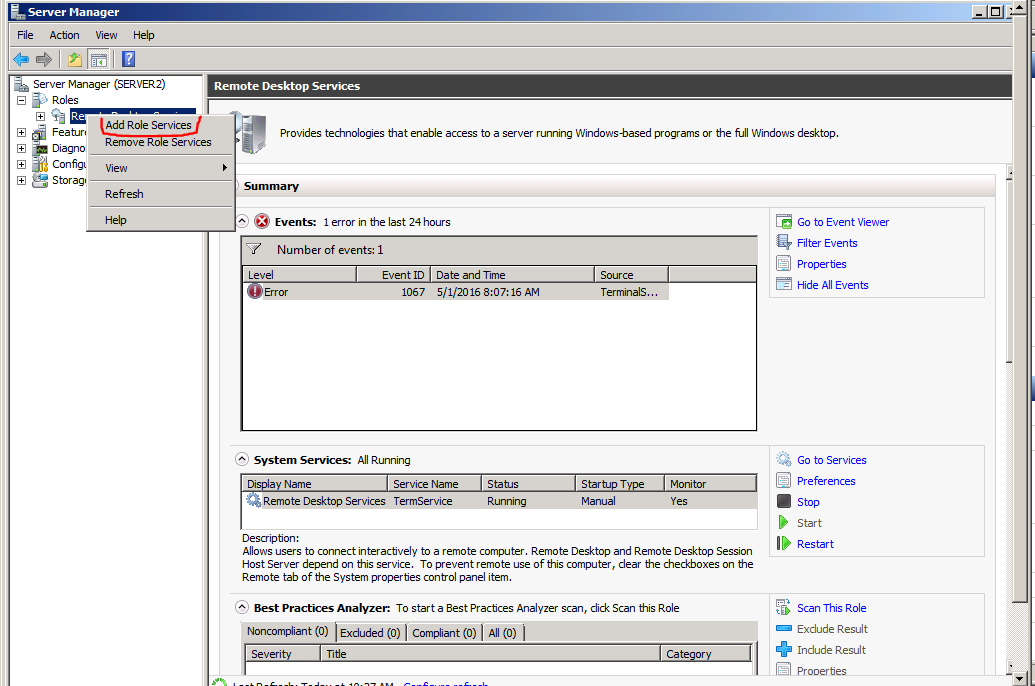This screenshot has width=1035, height=686.
Task: Expand the Features tree node
Action: (21, 132)
